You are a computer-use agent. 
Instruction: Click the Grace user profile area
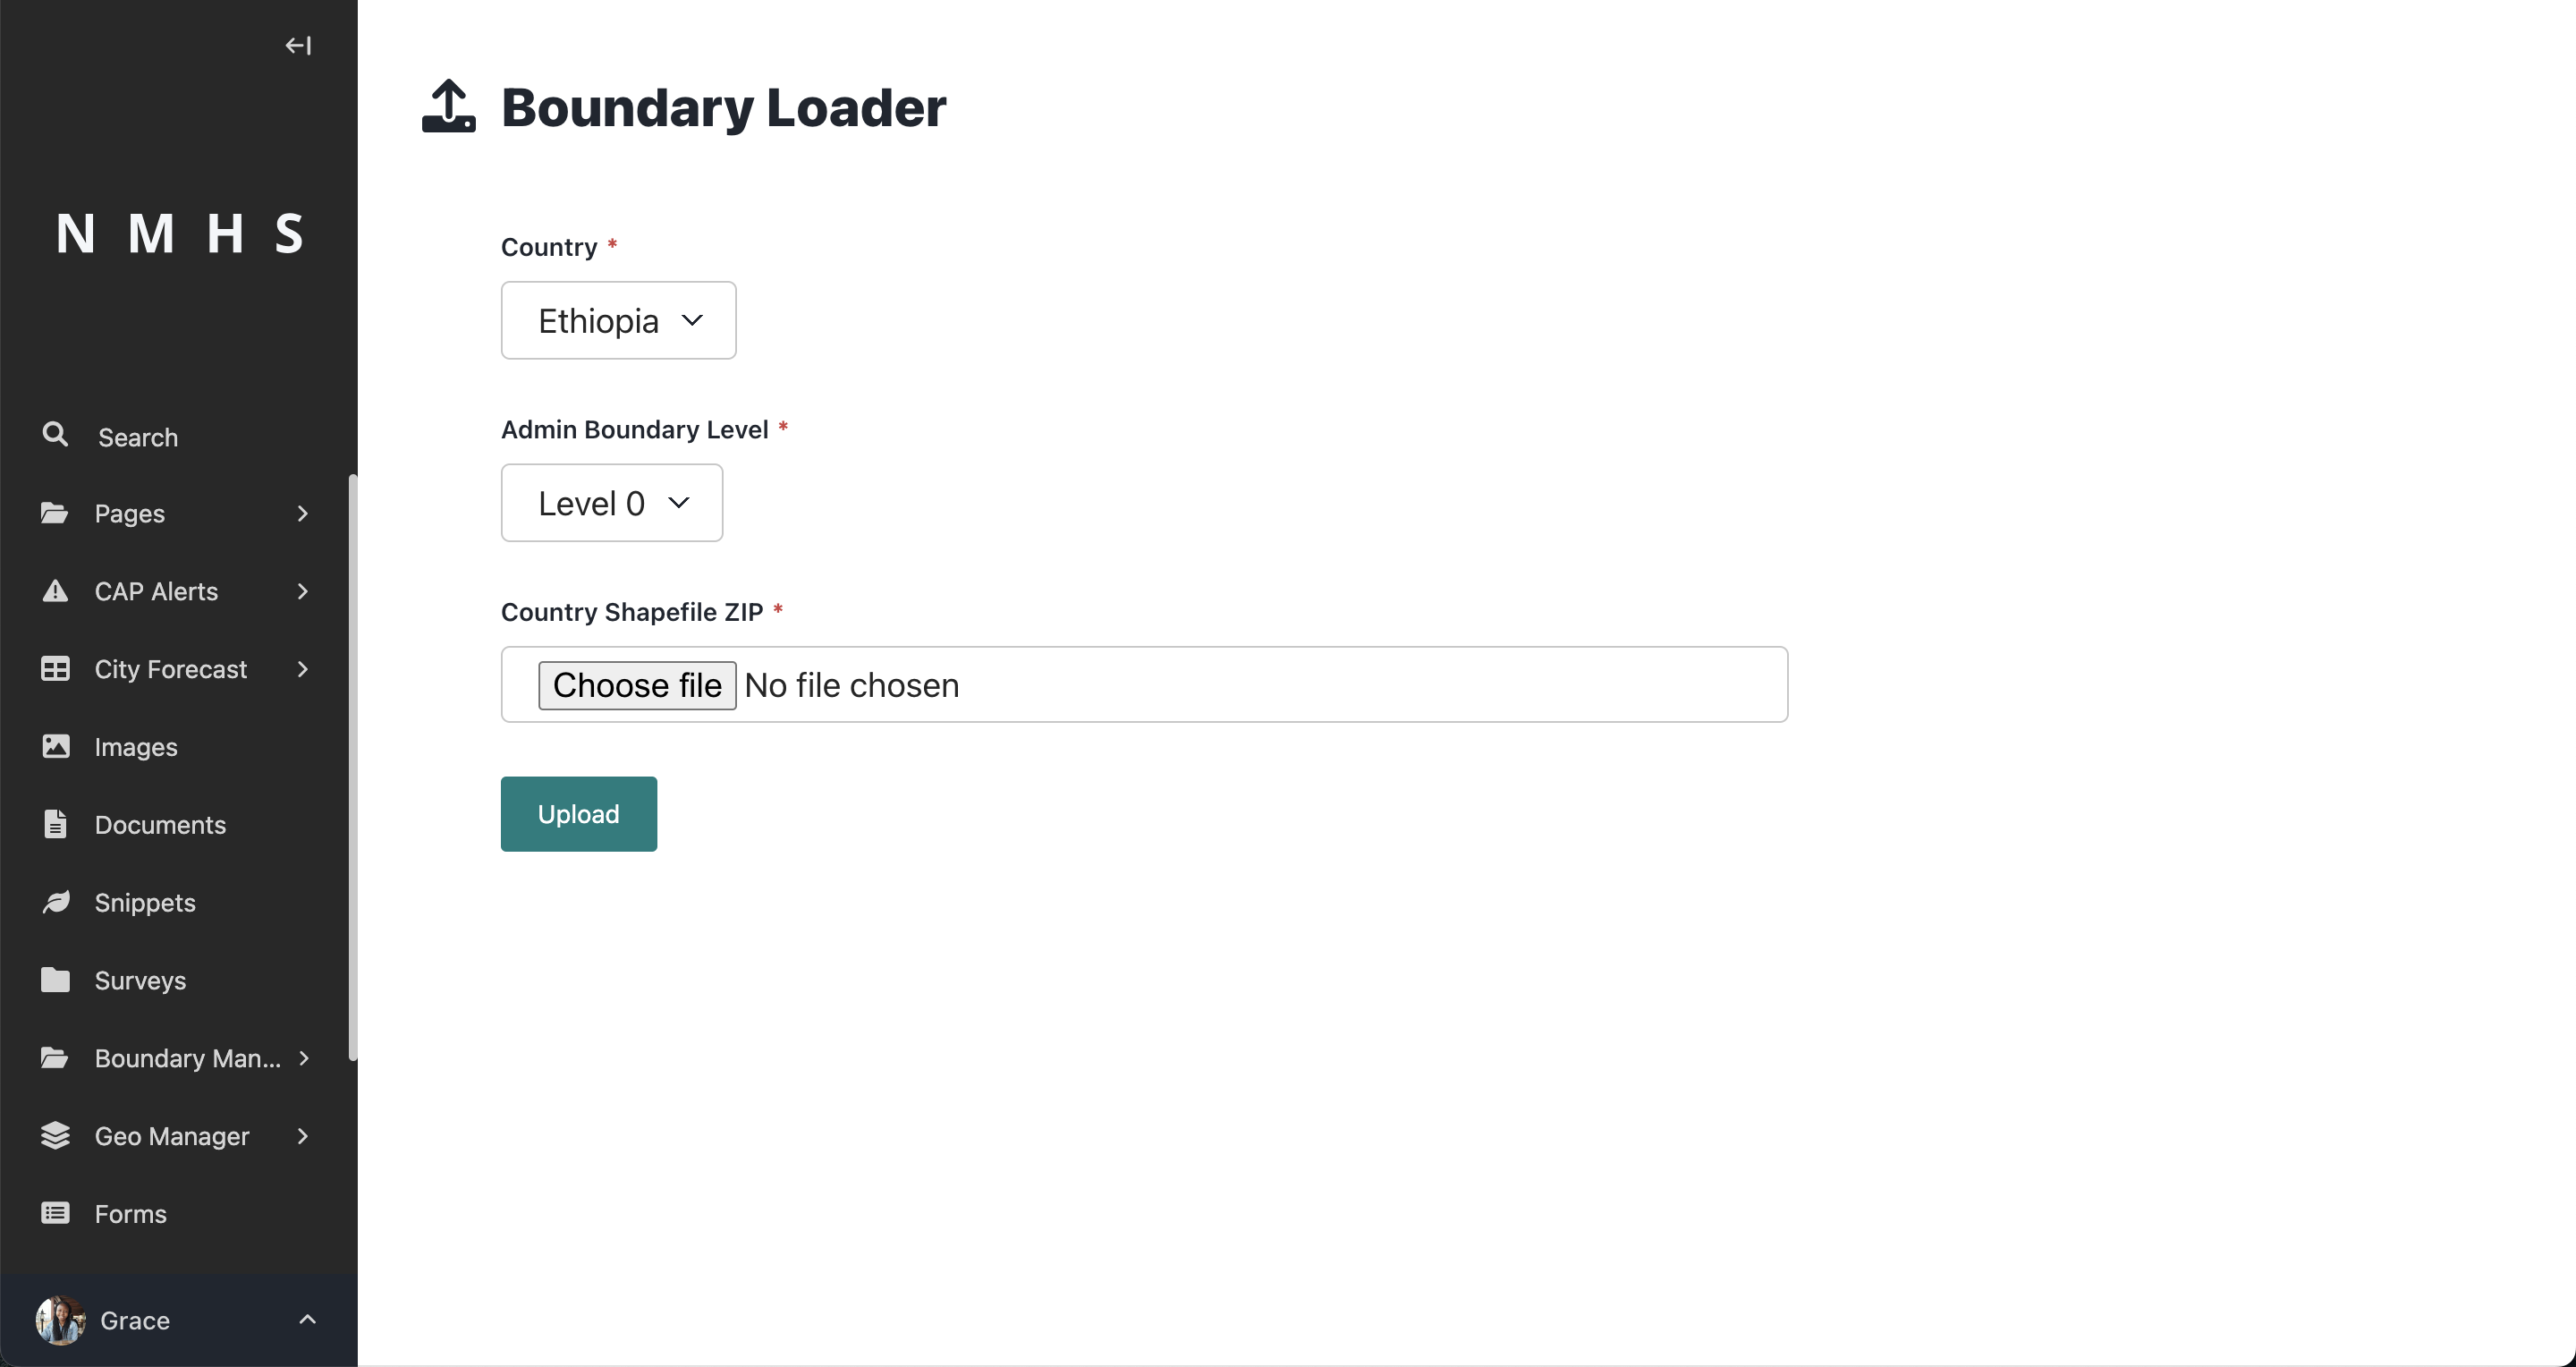(x=179, y=1321)
